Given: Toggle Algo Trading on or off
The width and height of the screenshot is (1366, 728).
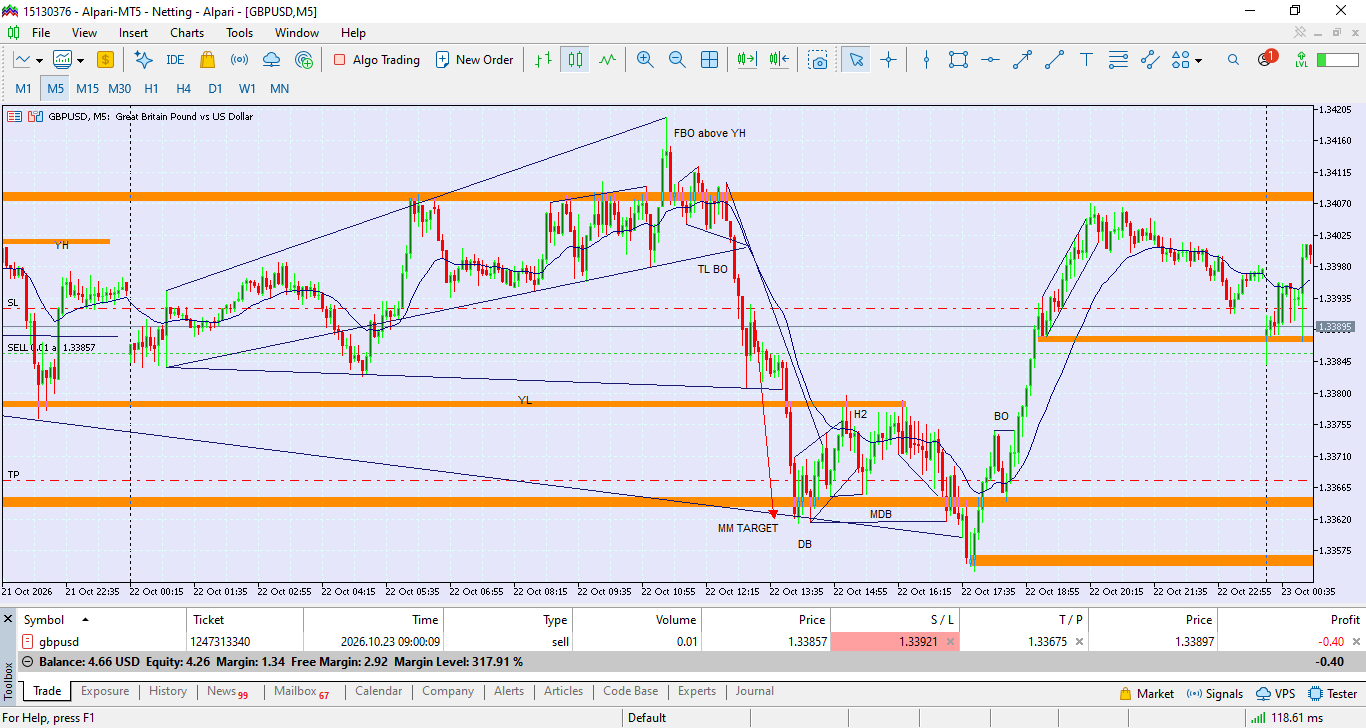Looking at the screenshot, I should point(376,60).
